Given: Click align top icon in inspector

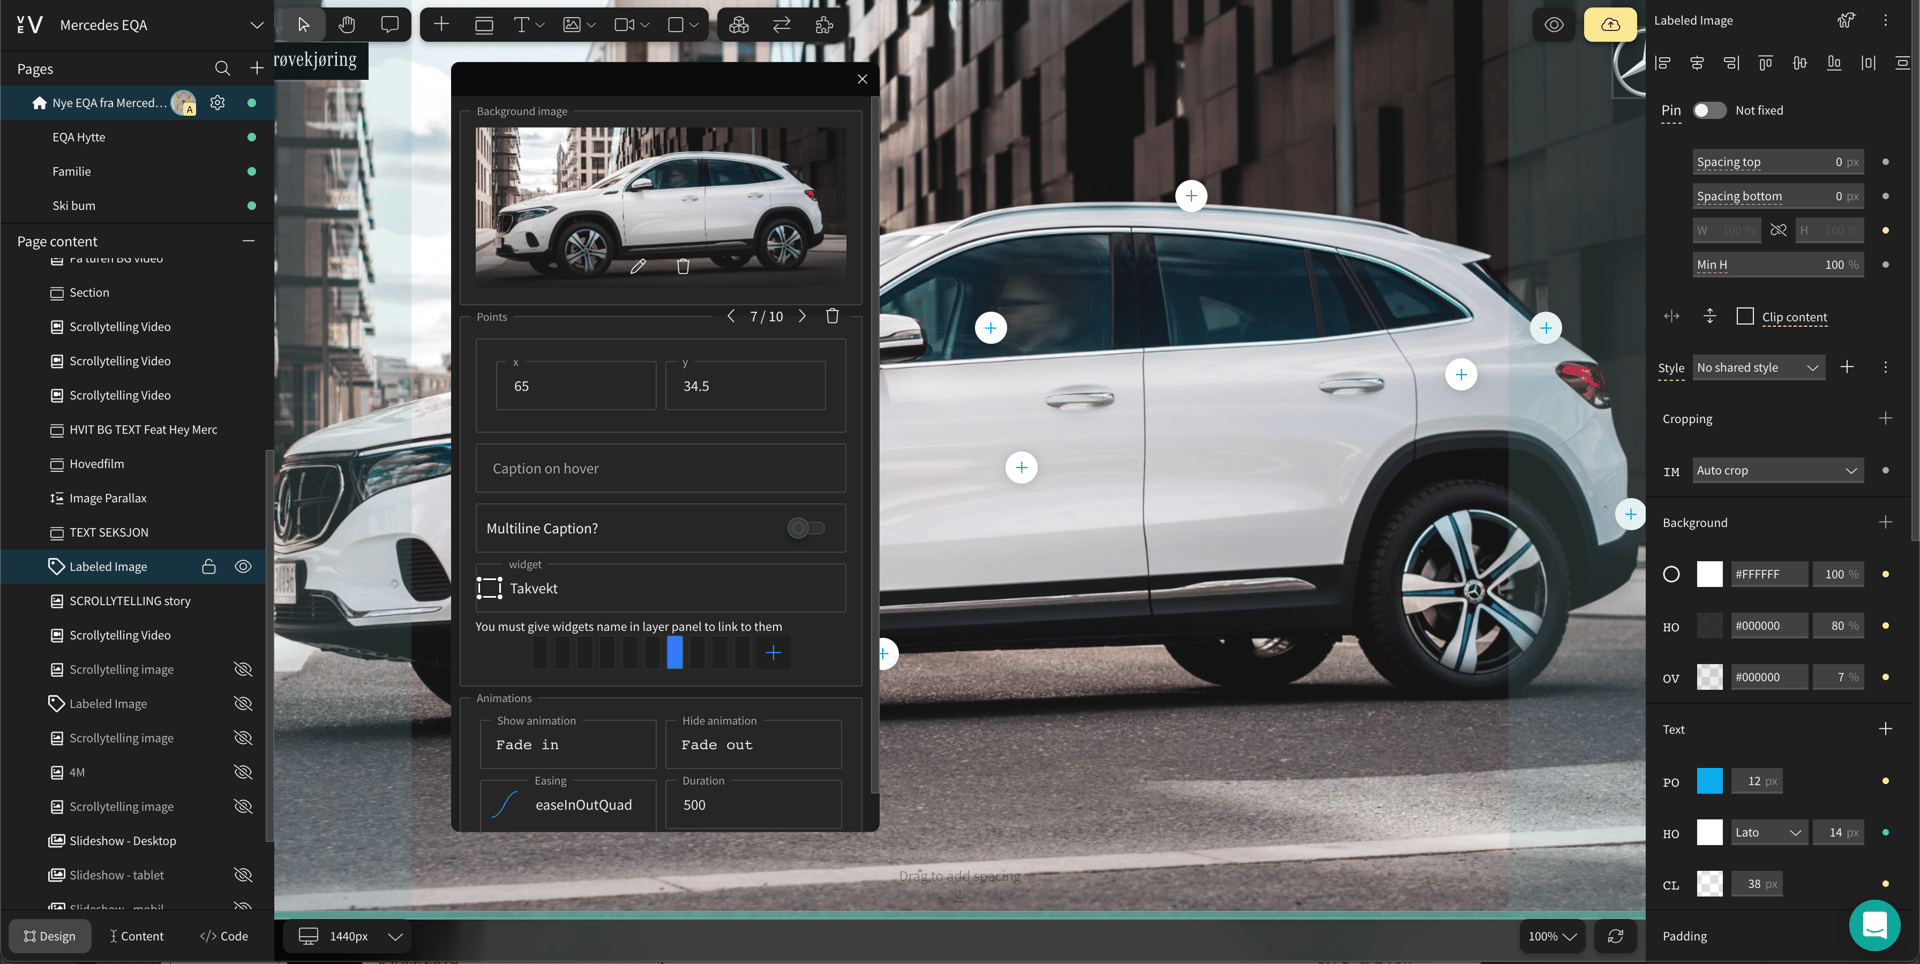Looking at the screenshot, I should click(x=1766, y=63).
